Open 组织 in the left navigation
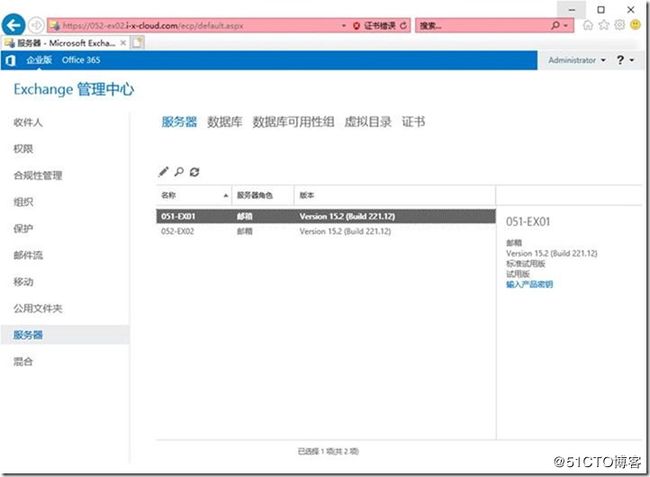 (23, 202)
